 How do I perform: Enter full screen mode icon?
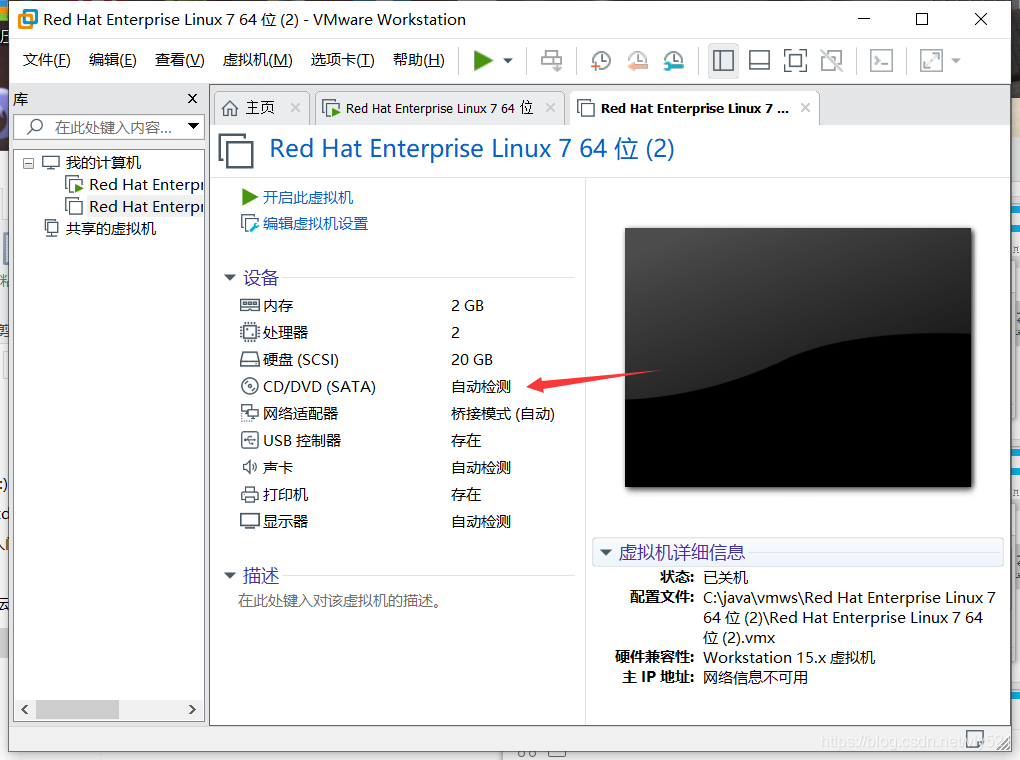(795, 61)
